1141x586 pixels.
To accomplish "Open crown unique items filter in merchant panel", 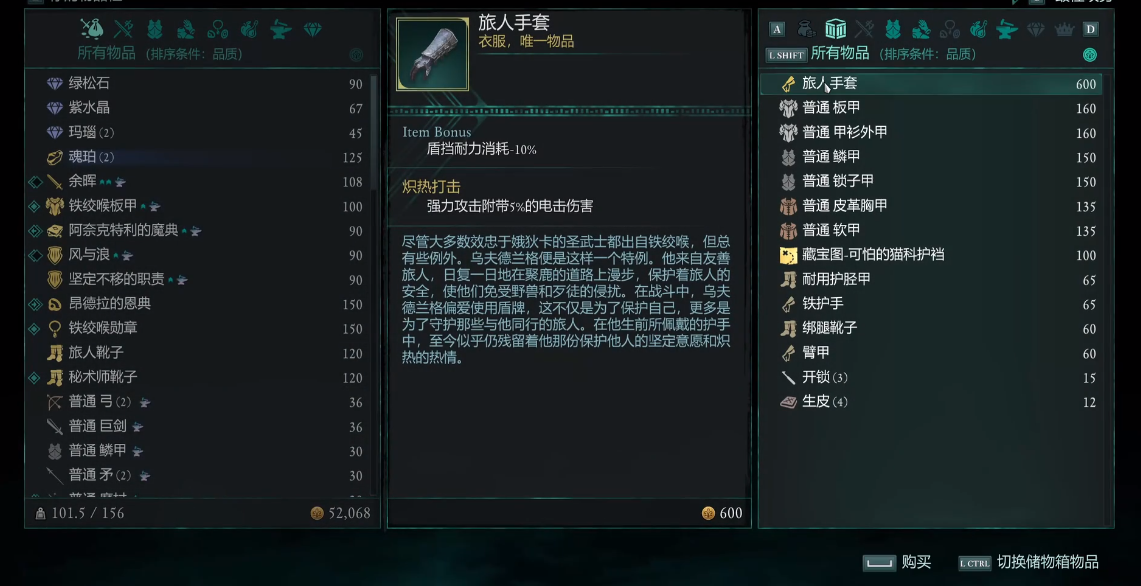I will (1064, 29).
